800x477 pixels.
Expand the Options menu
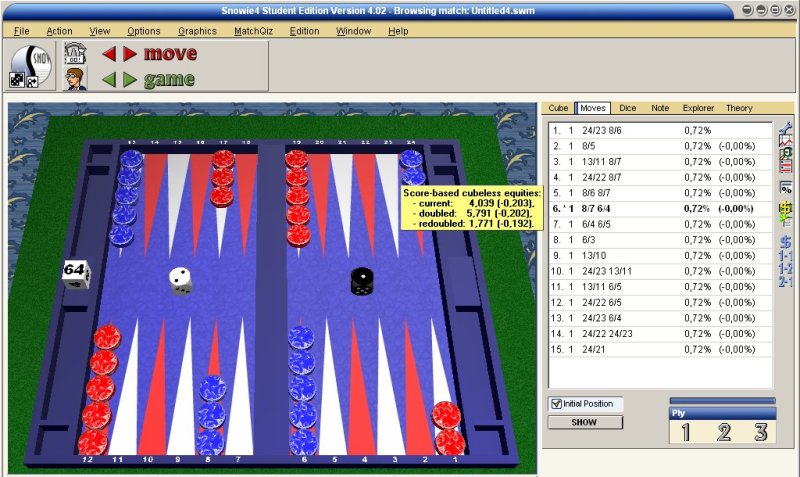click(x=143, y=31)
